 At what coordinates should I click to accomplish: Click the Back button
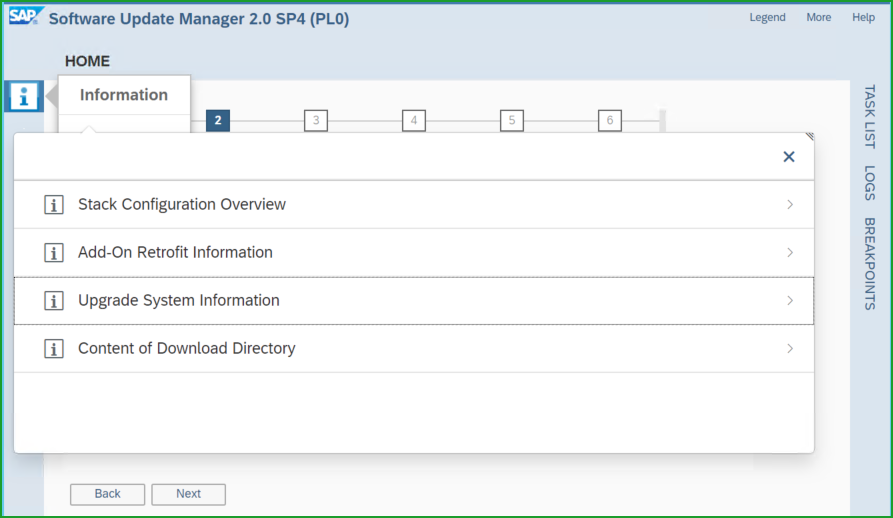coord(108,494)
